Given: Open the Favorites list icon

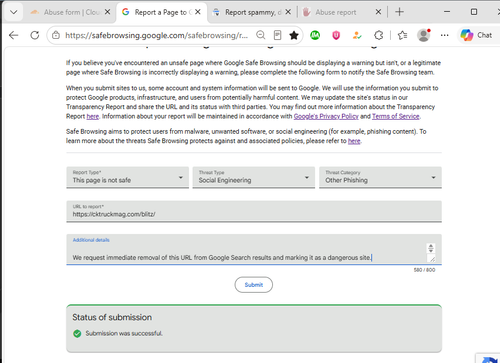Looking at the screenshot, I should [402, 35].
